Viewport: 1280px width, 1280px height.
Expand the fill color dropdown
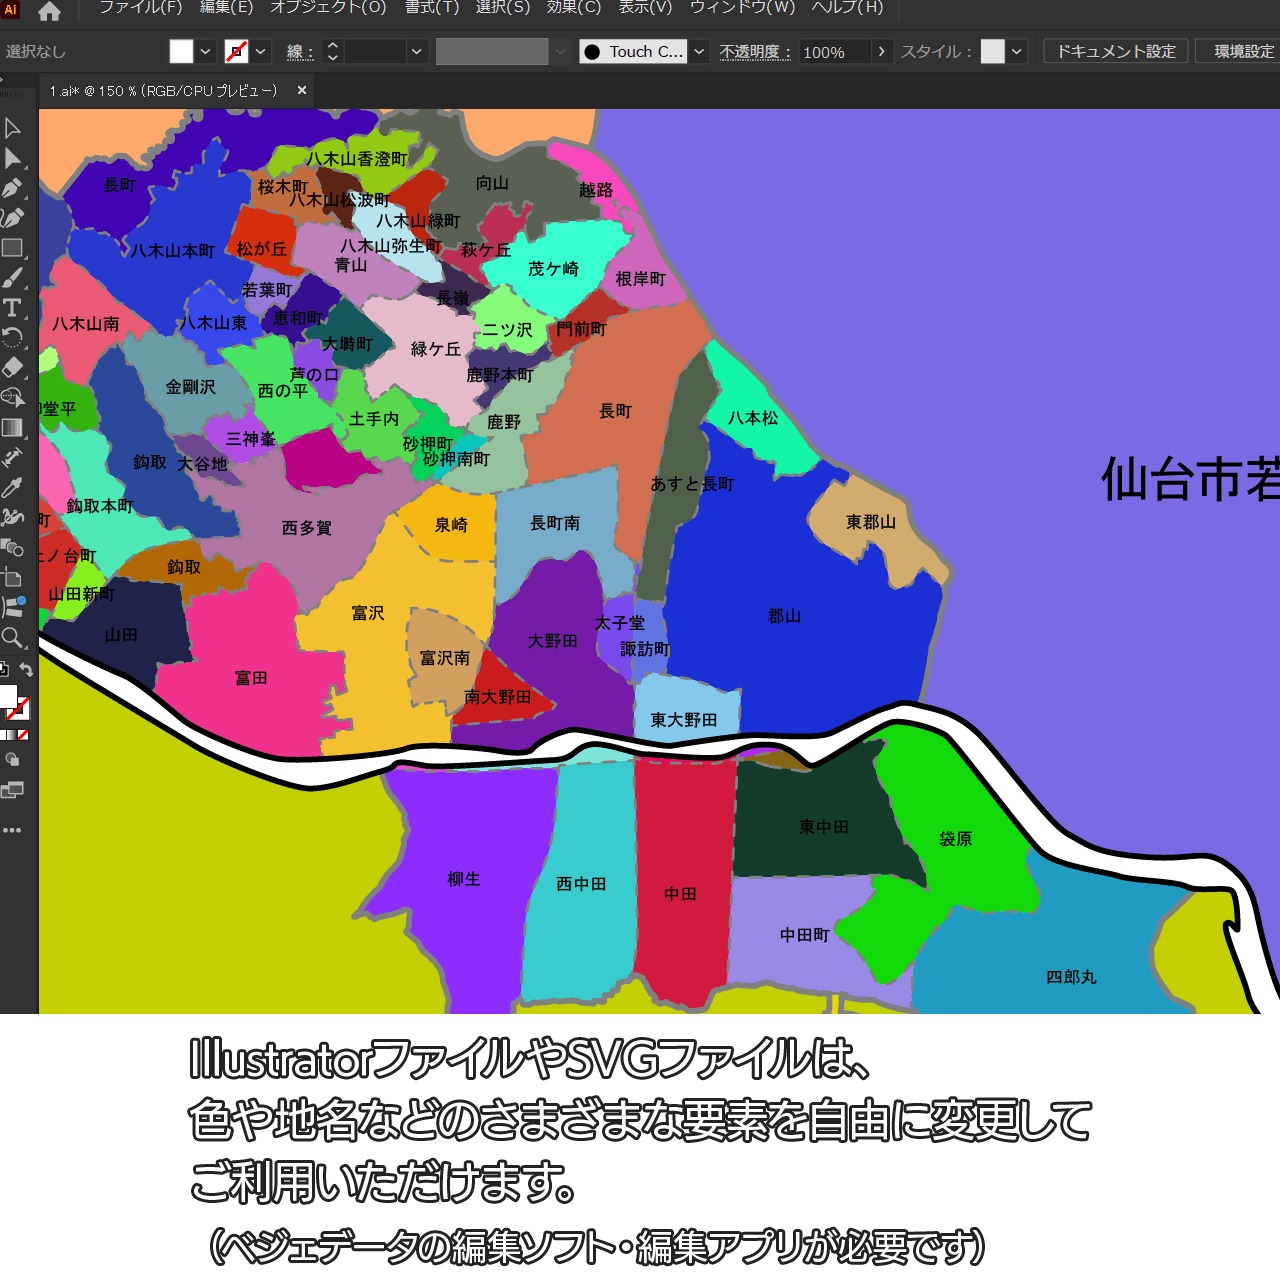(205, 52)
